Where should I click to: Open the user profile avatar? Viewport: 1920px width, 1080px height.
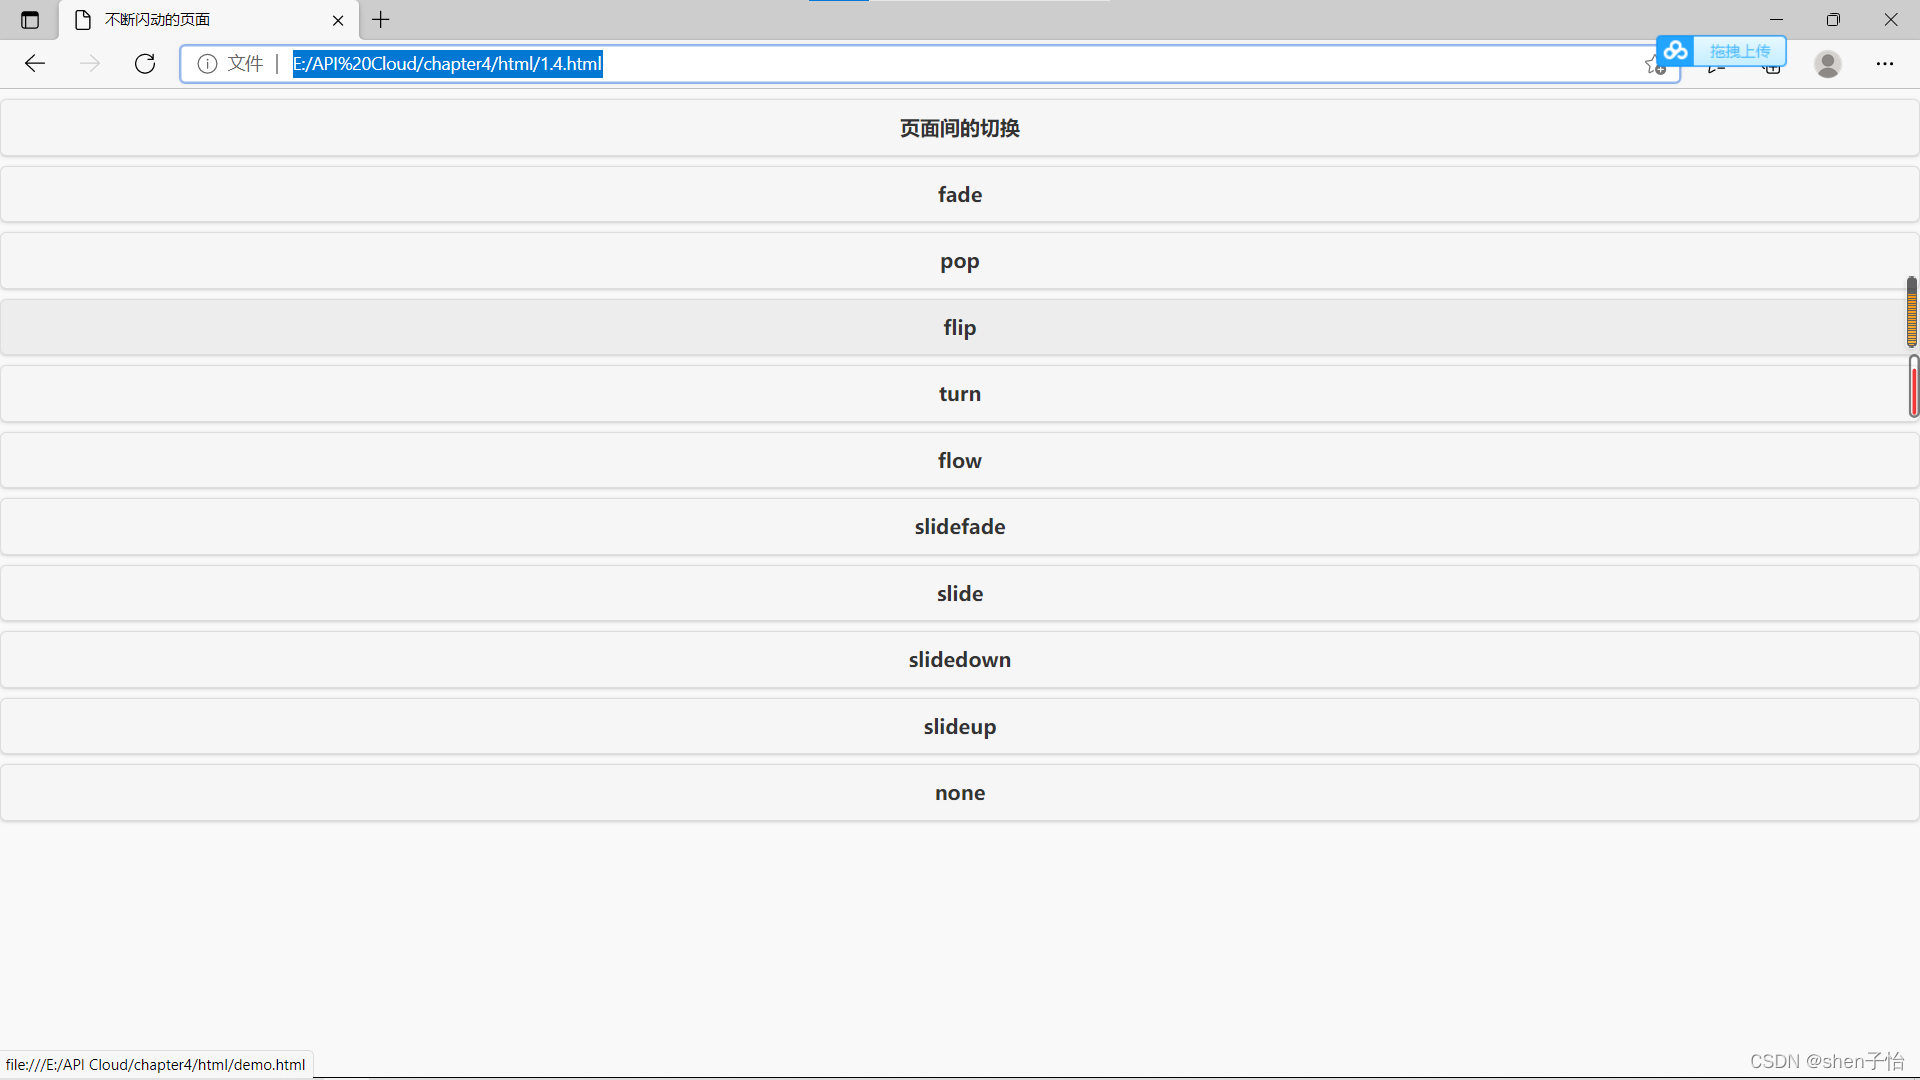[1828, 64]
